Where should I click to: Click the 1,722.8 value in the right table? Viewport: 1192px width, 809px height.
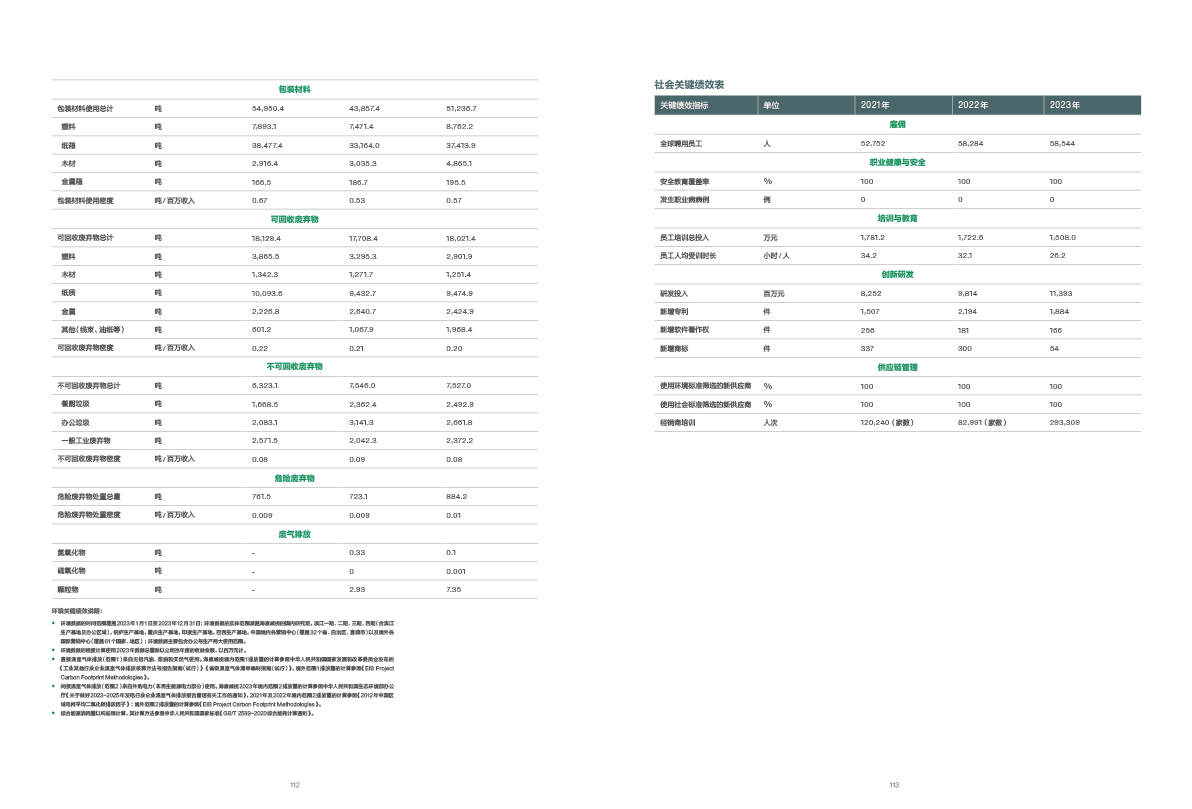tap(971, 237)
